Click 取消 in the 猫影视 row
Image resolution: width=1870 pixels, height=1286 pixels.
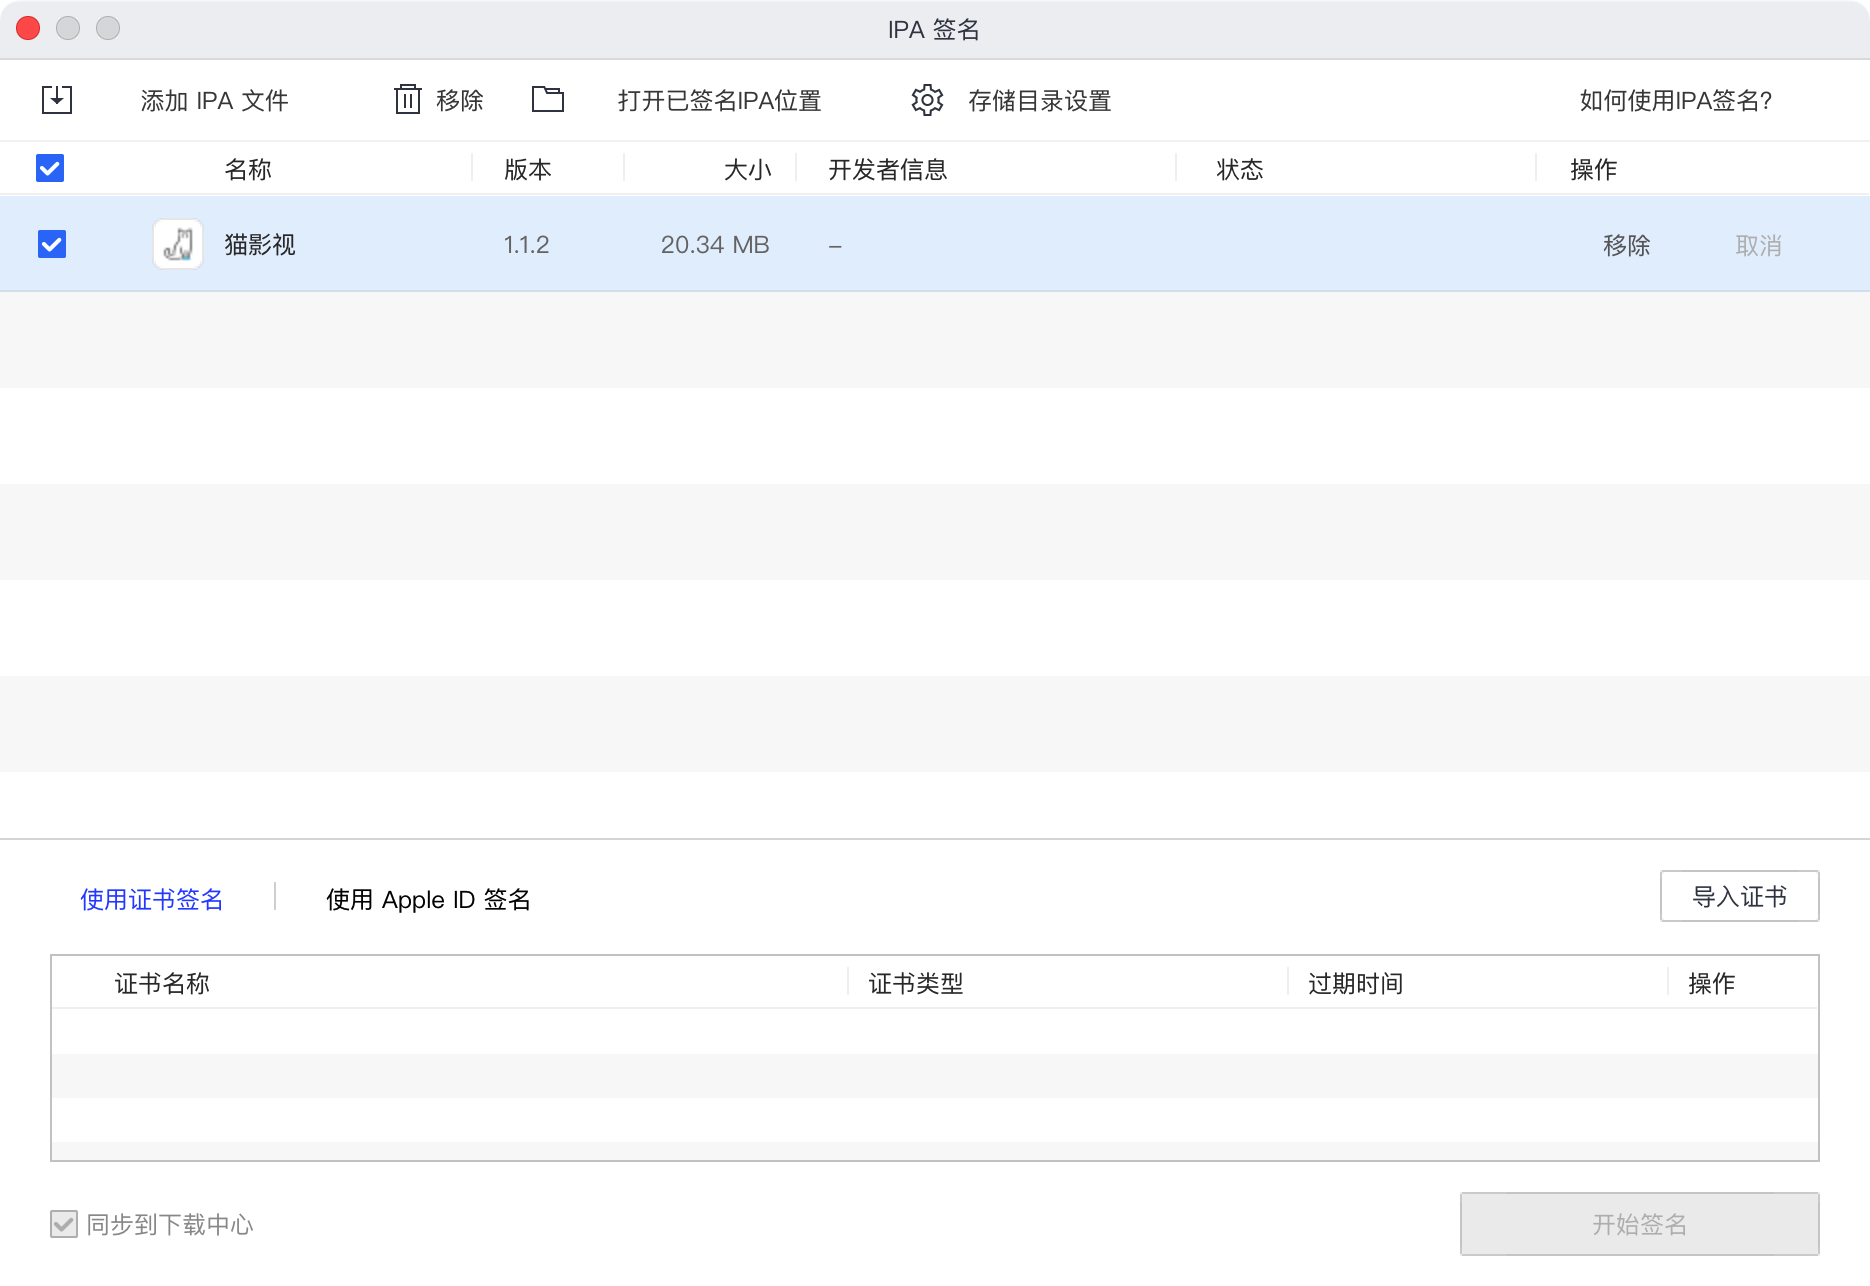[1758, 245]
